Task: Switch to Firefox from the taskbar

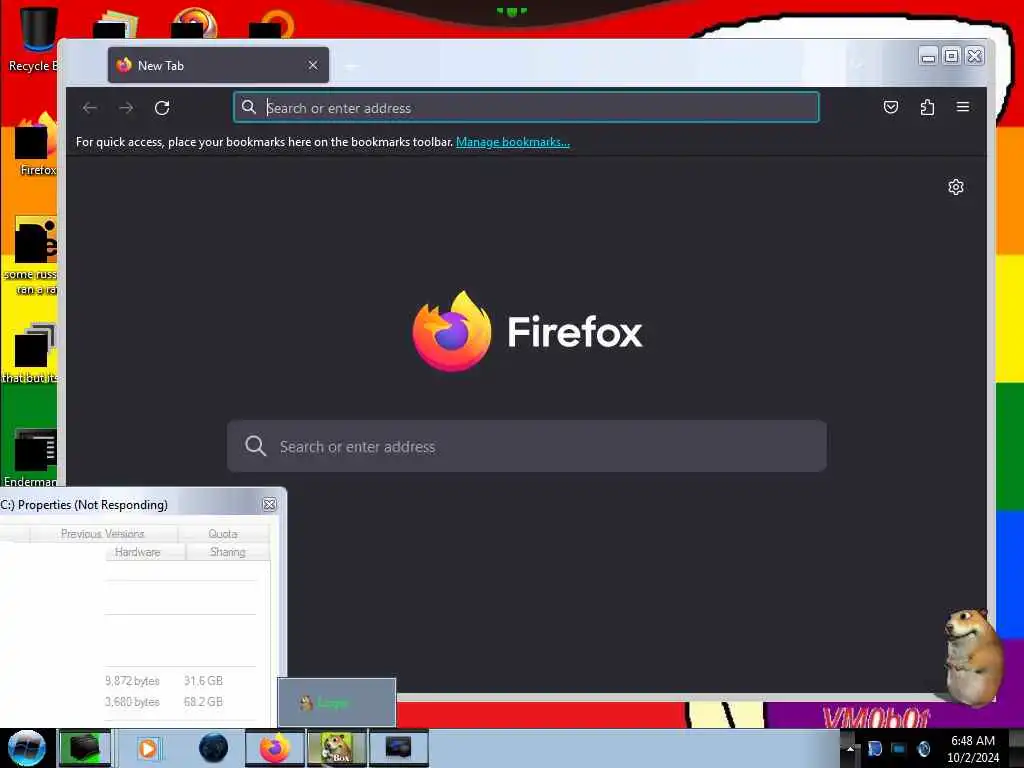Action: click(x=275, y=748)
